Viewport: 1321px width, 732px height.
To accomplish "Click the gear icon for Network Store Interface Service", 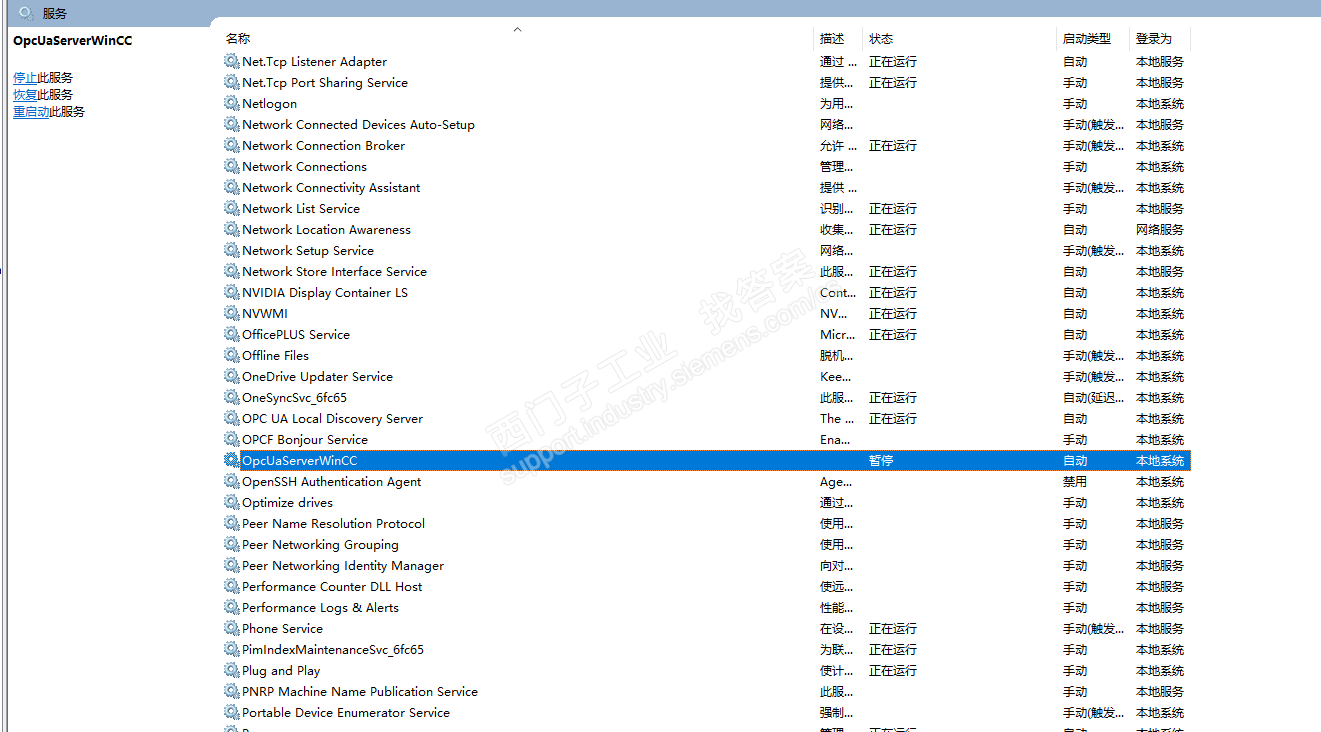I will tap(232, 271).
